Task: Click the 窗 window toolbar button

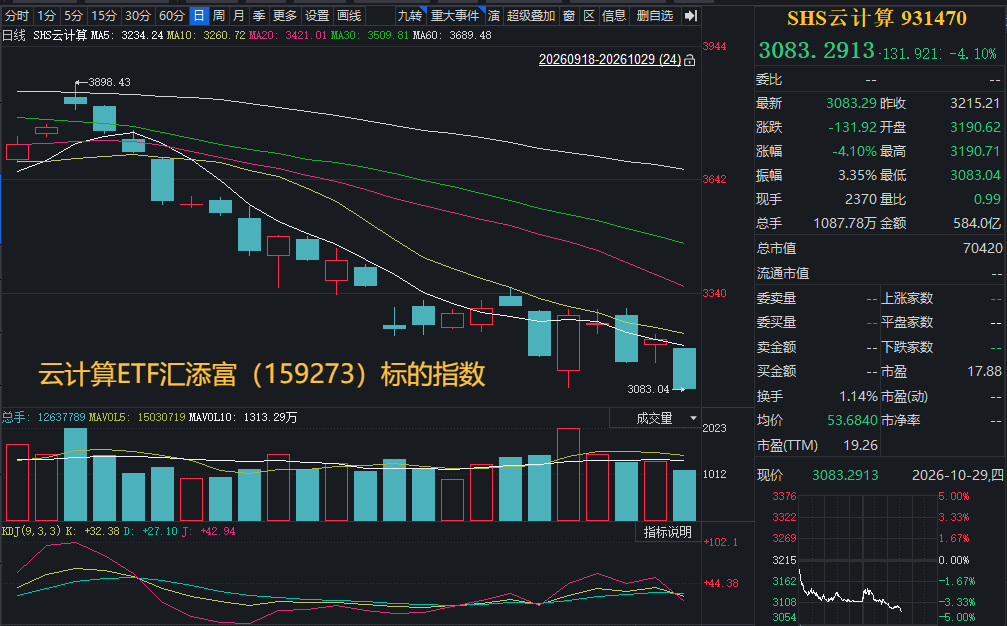Action: coord(569,15)
